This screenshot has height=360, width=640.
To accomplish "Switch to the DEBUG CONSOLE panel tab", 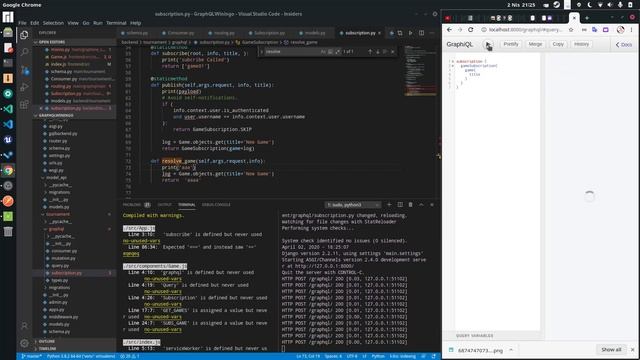I will [216, 204].
